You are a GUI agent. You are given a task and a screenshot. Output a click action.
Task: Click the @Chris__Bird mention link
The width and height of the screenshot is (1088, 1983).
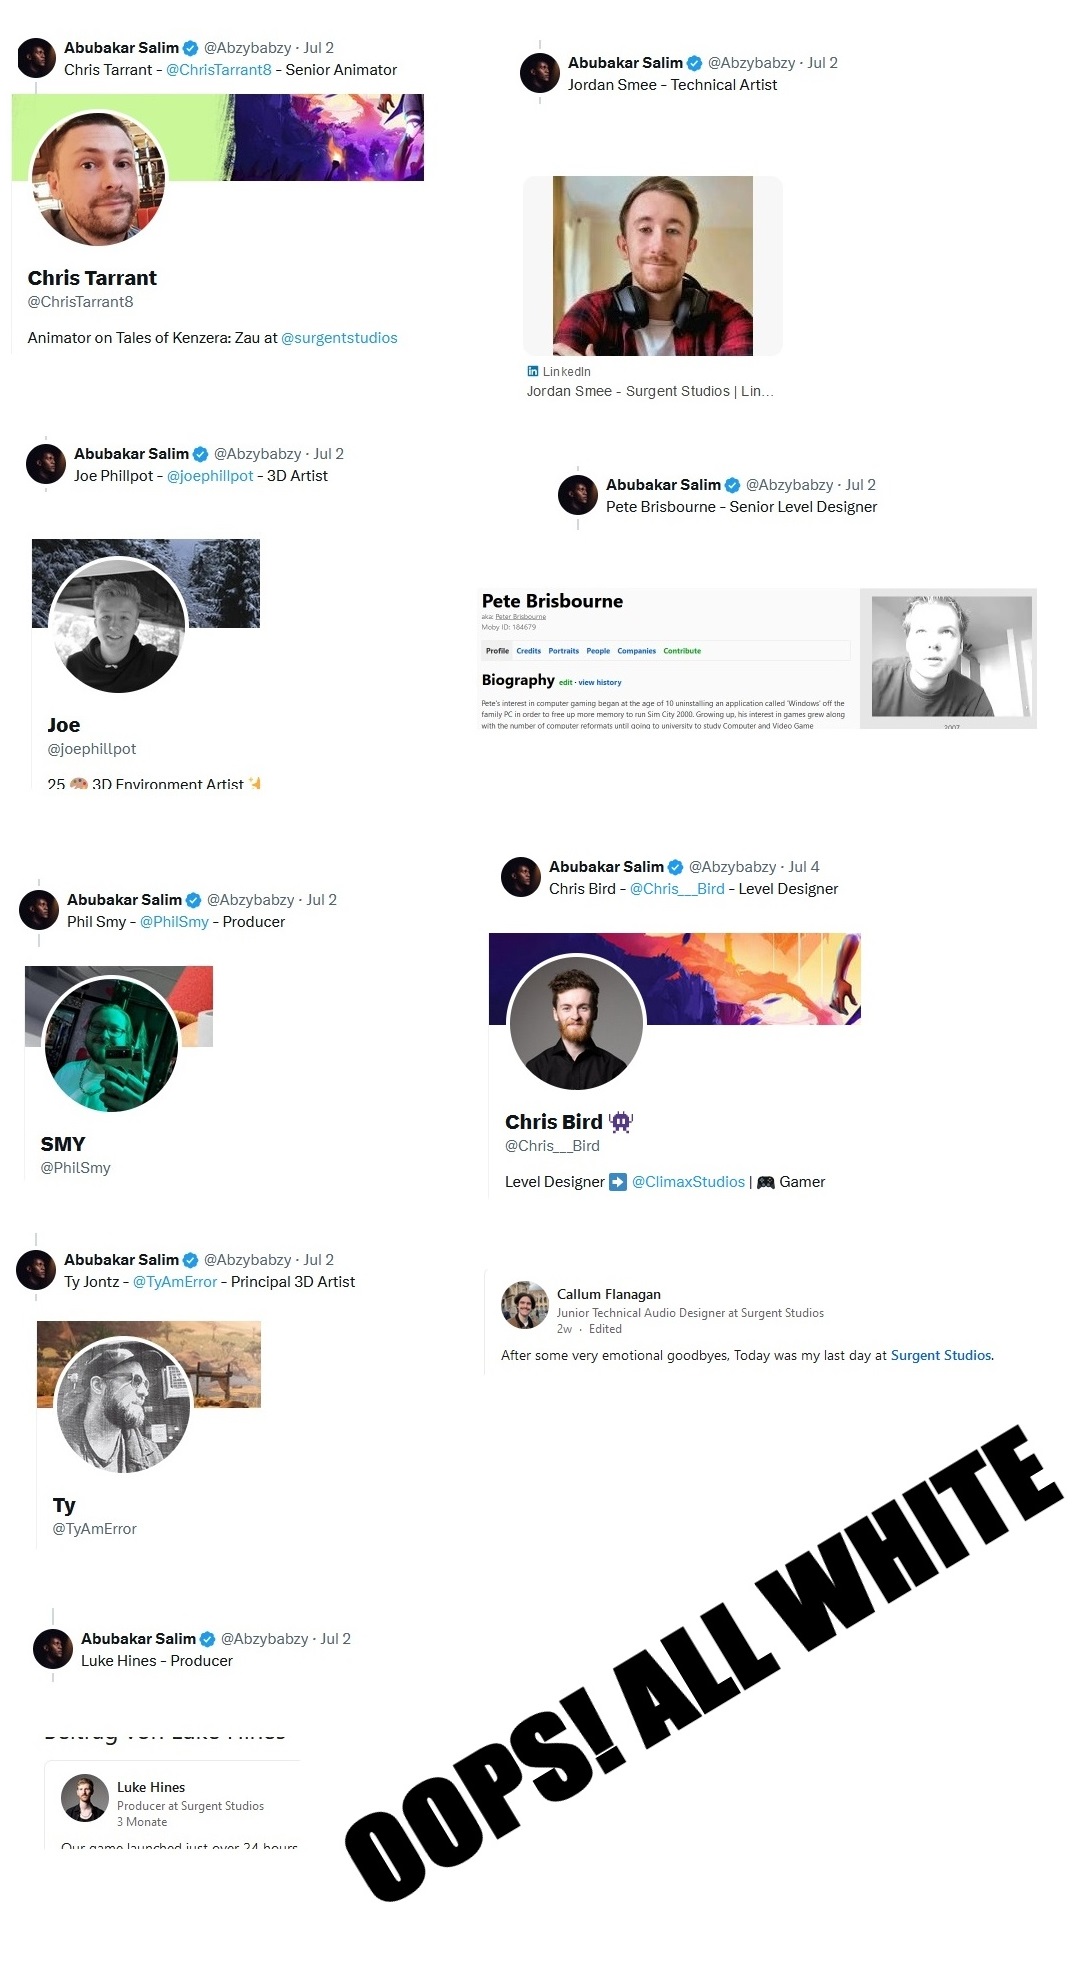pos(677,889)
